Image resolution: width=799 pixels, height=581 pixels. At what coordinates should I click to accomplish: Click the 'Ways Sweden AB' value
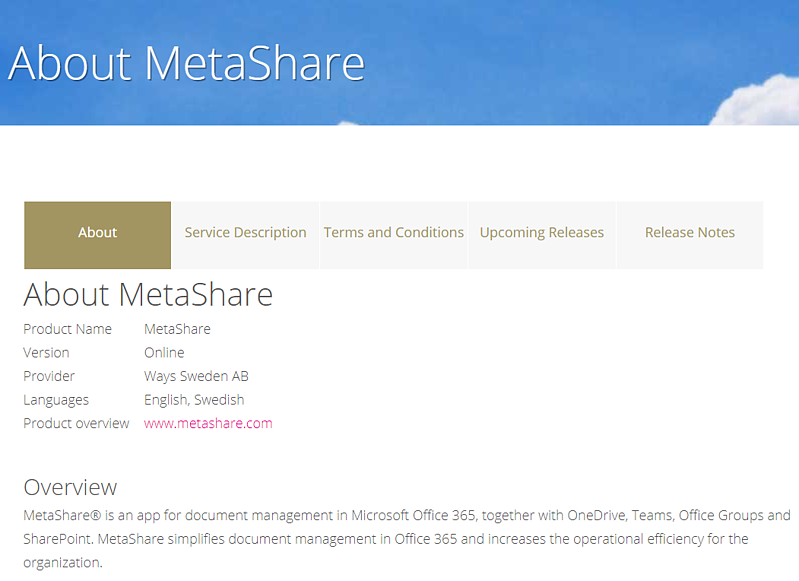[196, 376]
